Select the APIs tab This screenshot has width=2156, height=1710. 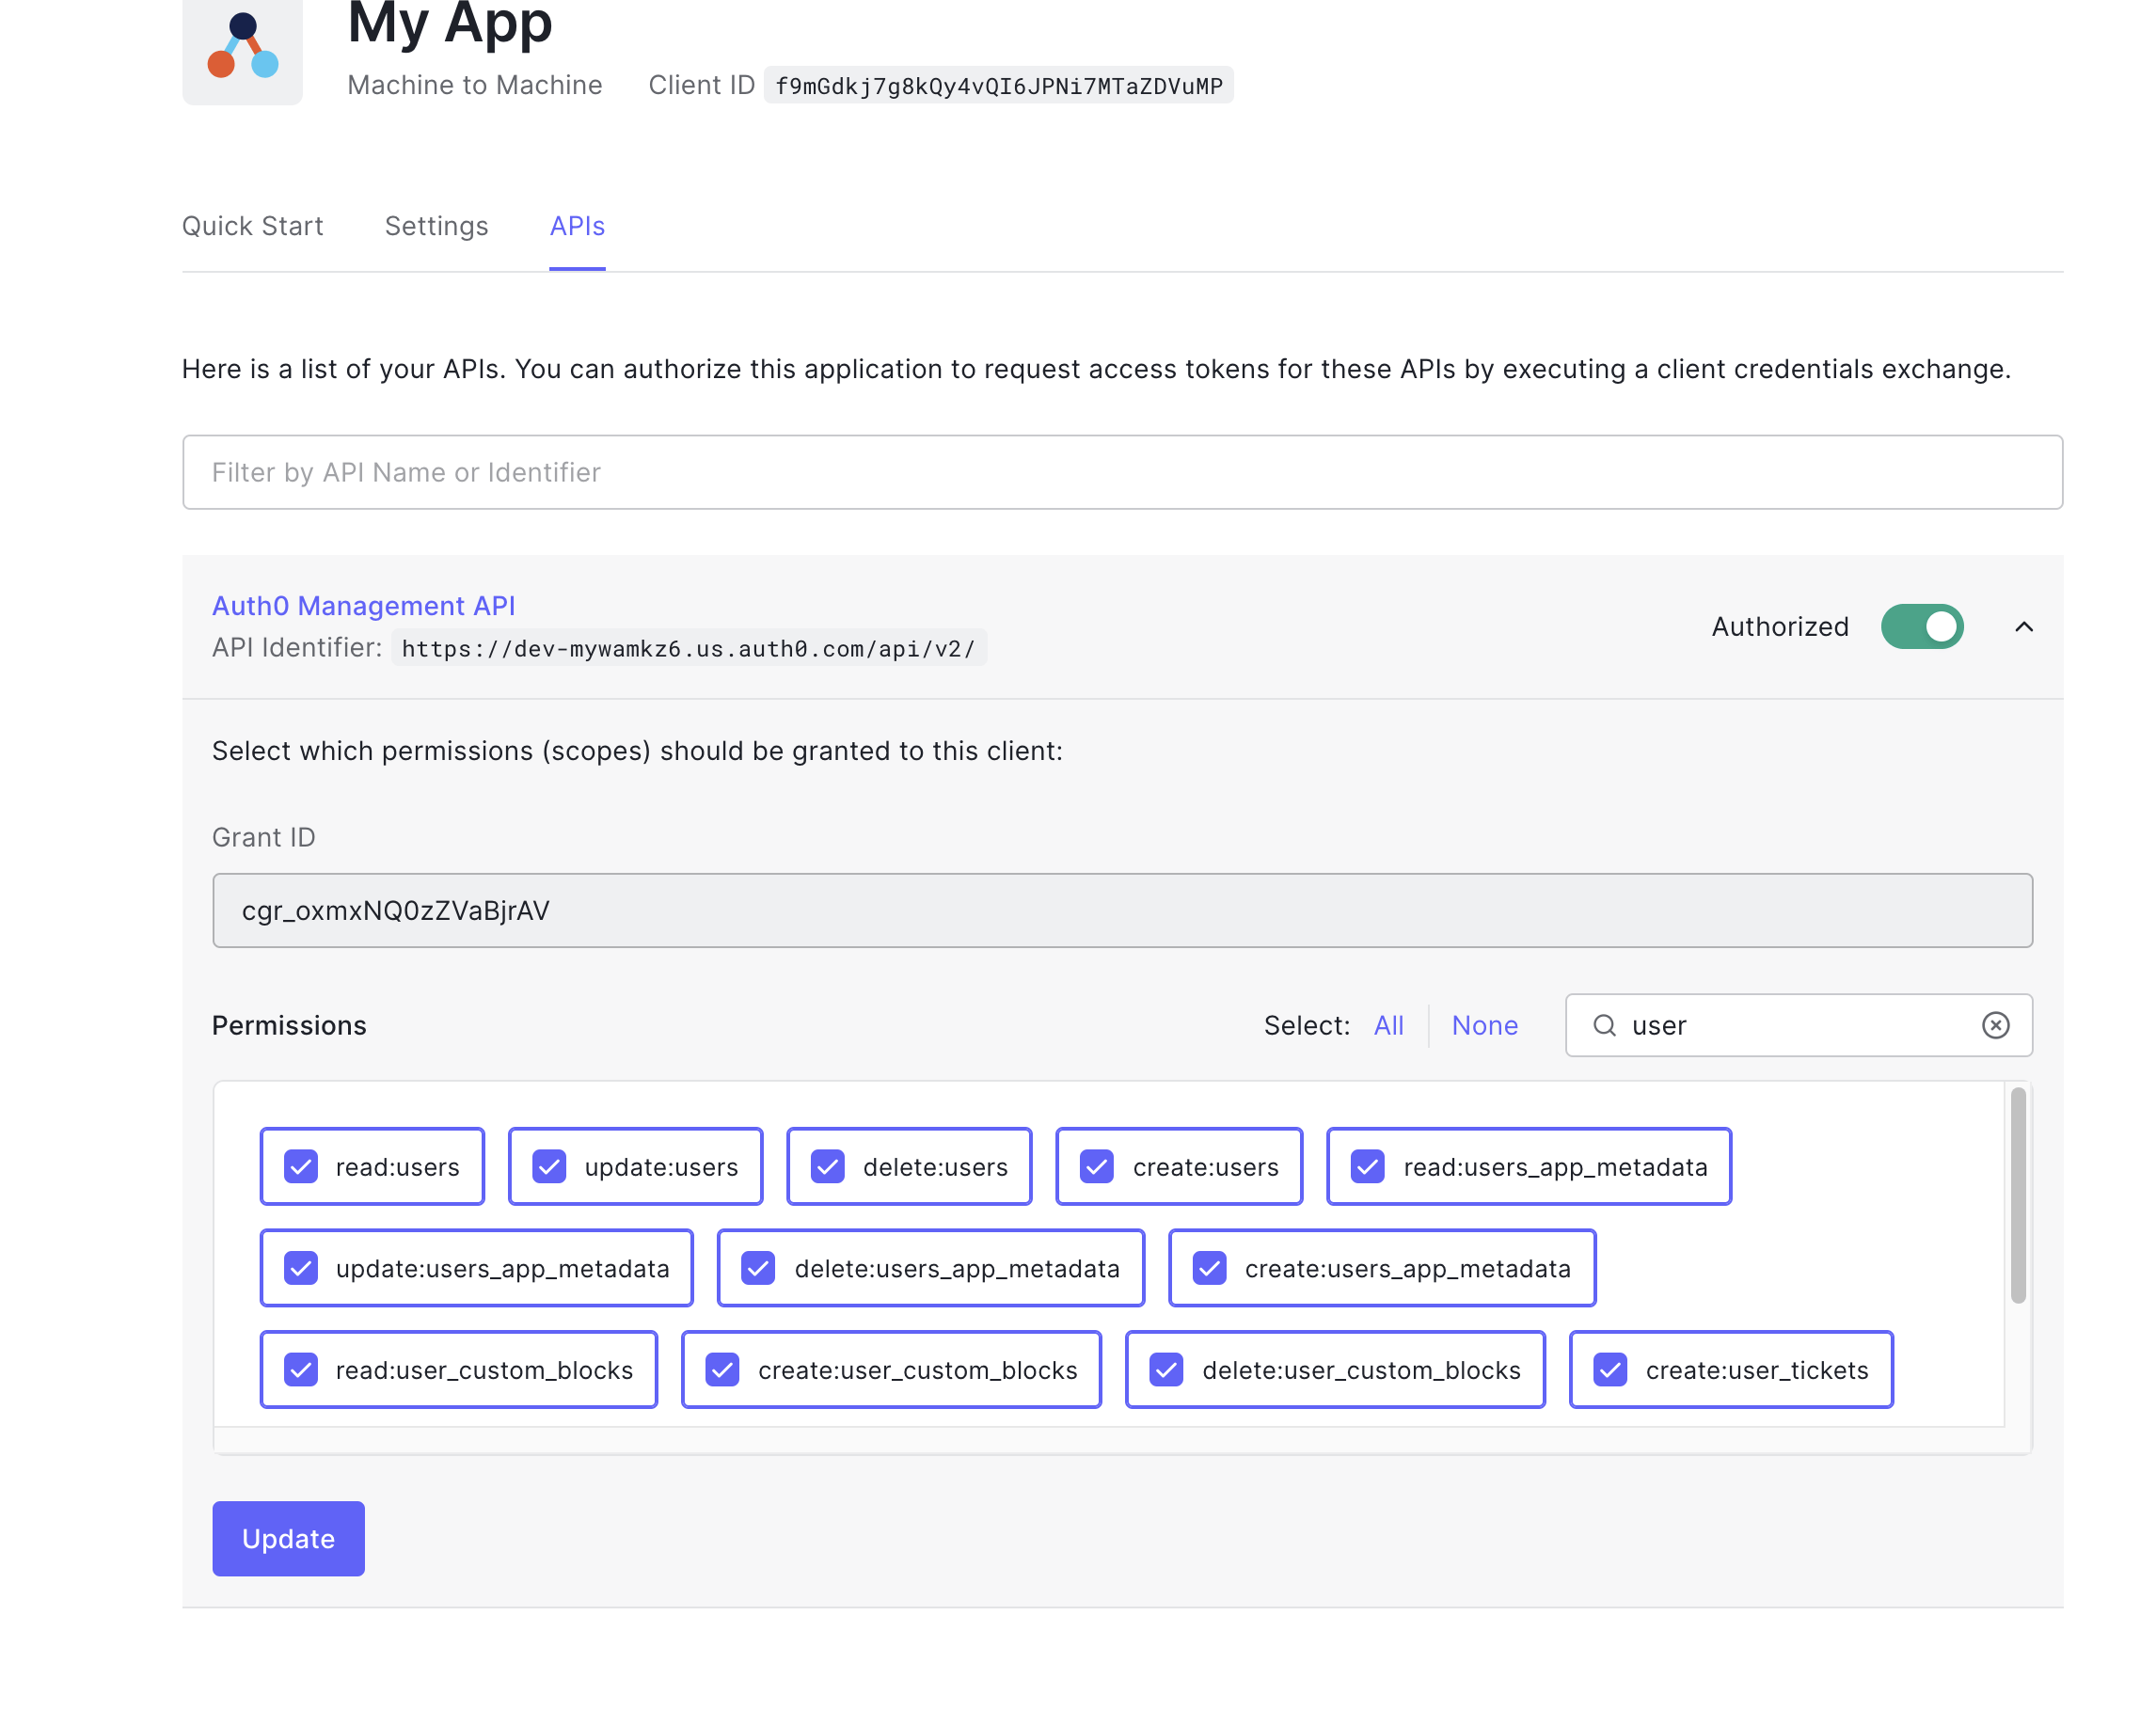point(577,226)
